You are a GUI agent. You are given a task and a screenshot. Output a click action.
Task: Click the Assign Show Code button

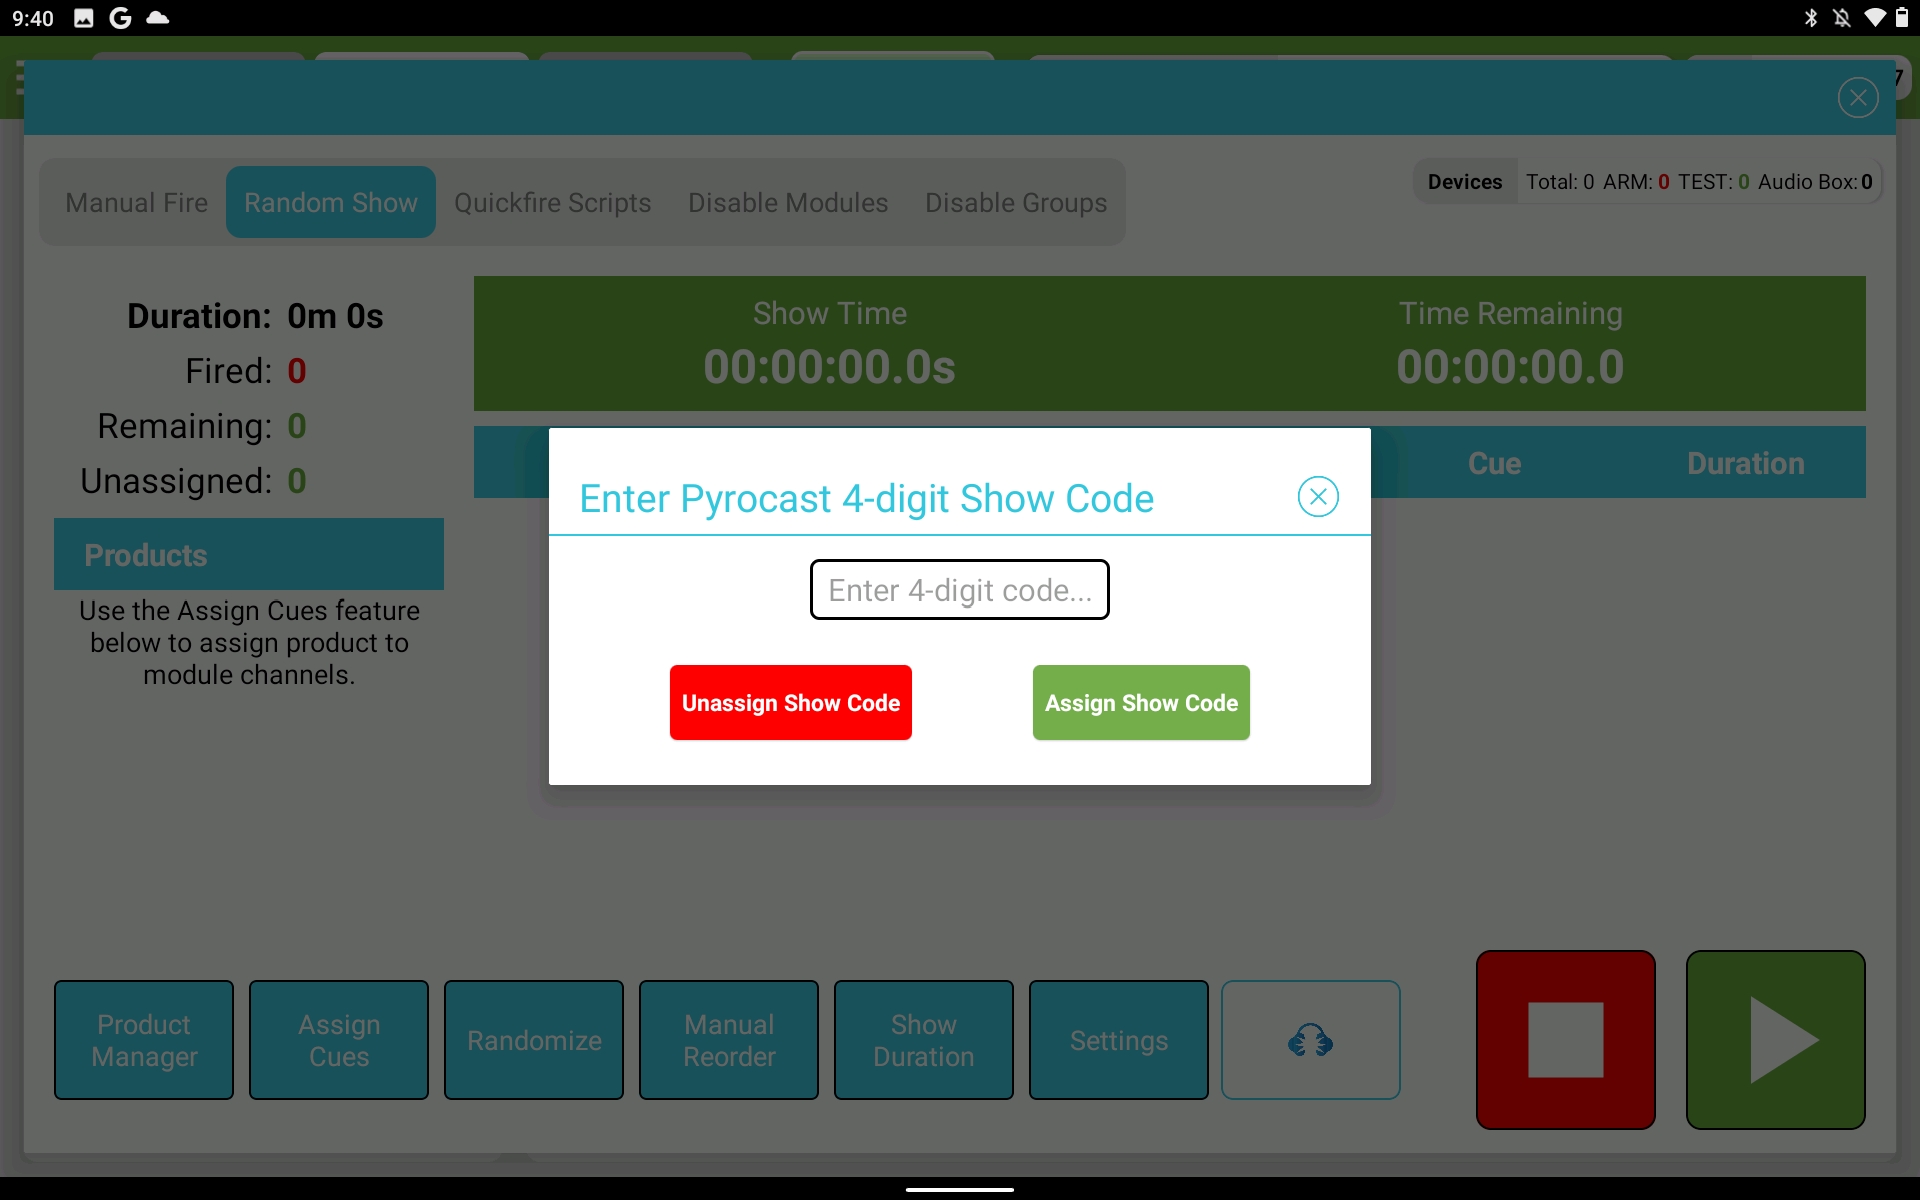1141,702
